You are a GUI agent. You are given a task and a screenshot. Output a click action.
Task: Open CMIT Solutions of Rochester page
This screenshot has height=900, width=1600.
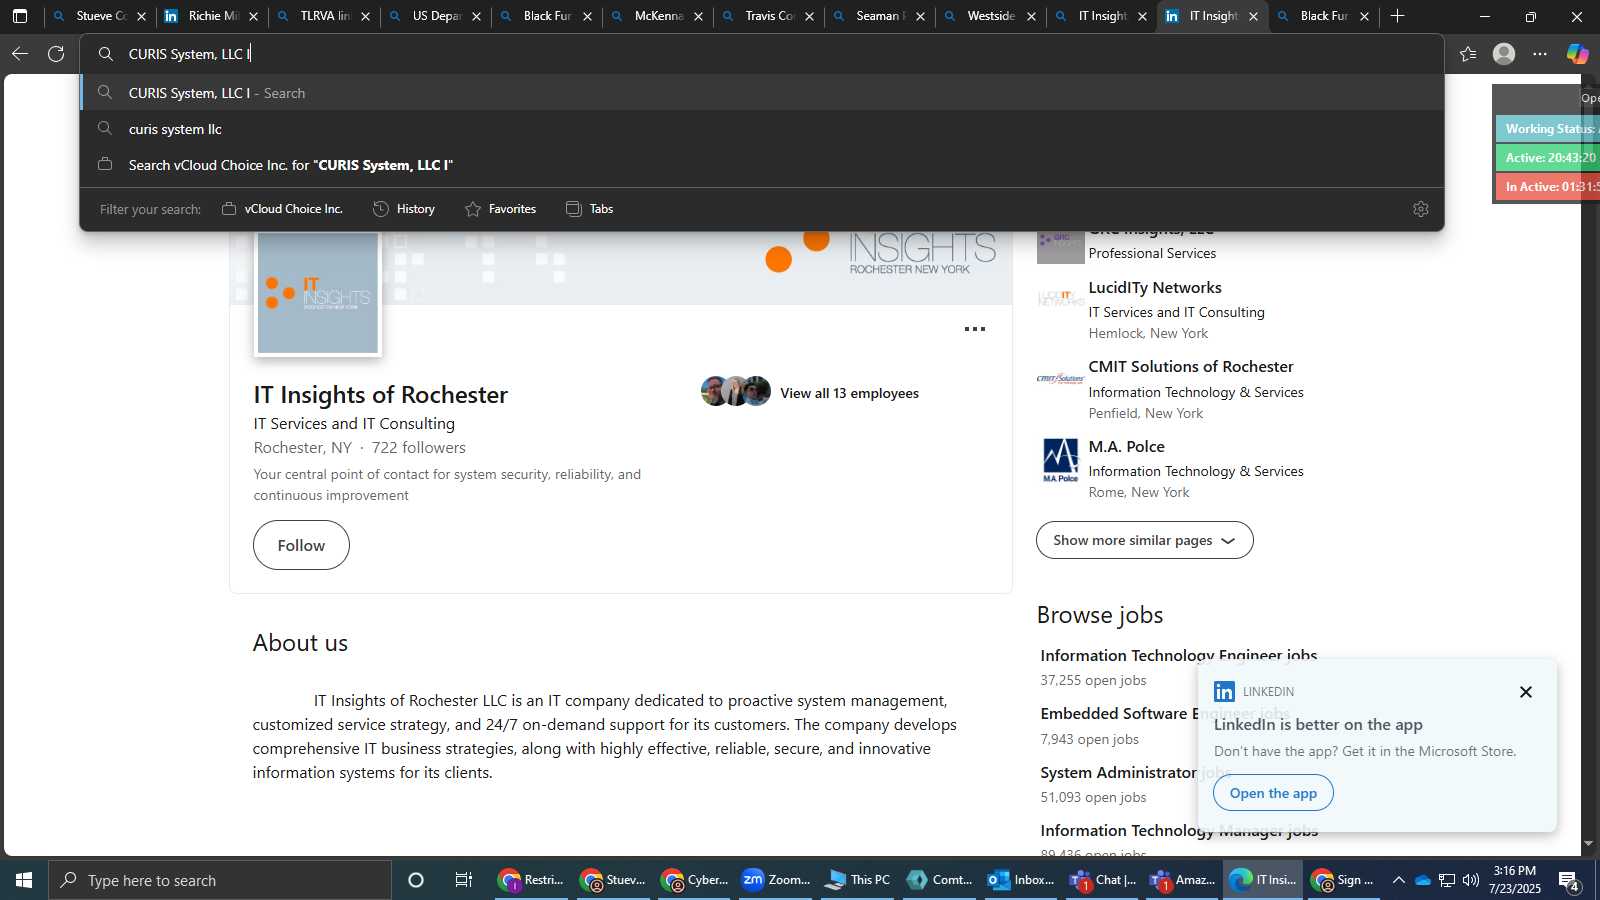tap(1191, 367)
